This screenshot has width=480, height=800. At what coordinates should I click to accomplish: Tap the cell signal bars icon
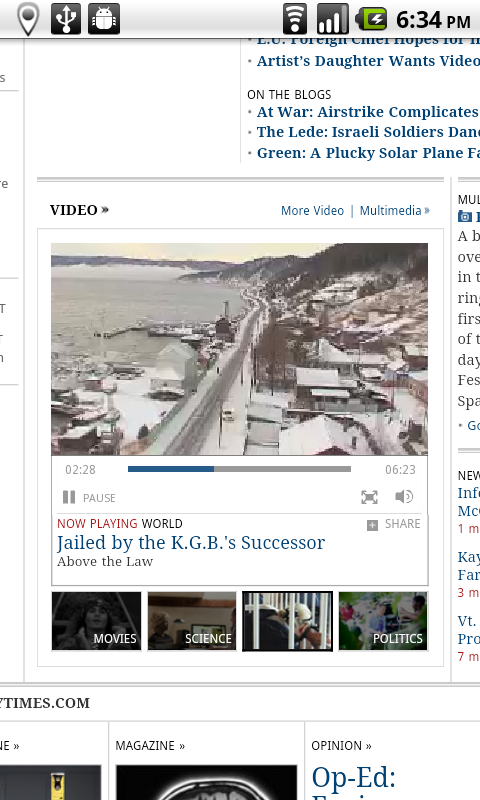(333, 19)
